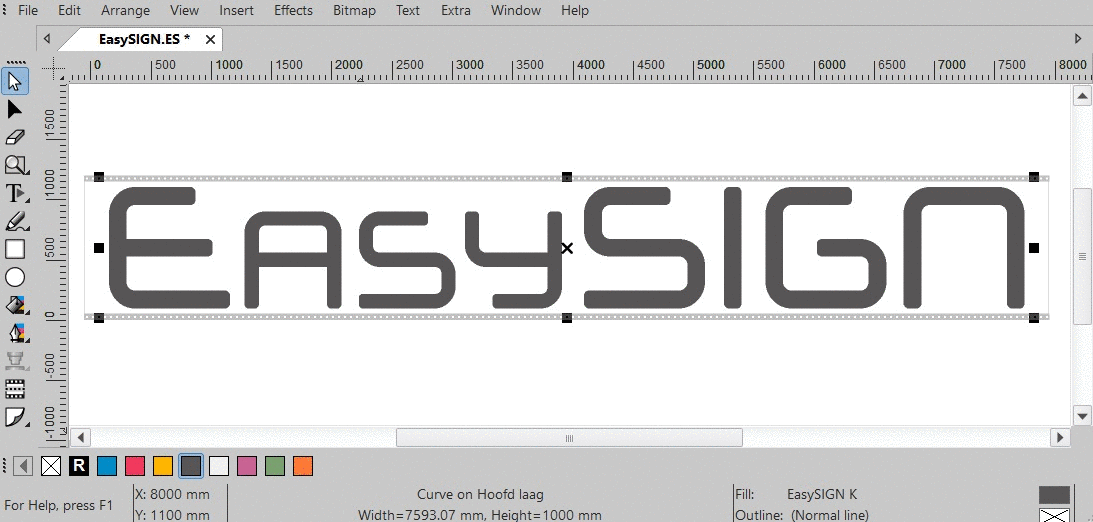Open the Extra menu
This screenshot has height=522, width=1093.
pos(456,10)
